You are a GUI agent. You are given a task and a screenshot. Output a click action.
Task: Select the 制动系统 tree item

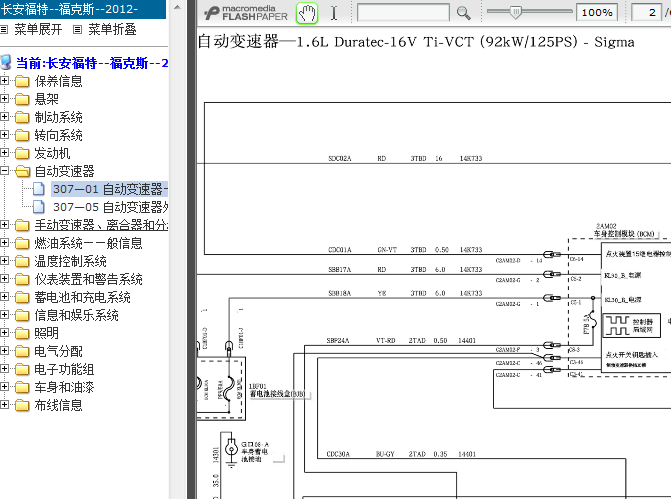click(59, 117)
